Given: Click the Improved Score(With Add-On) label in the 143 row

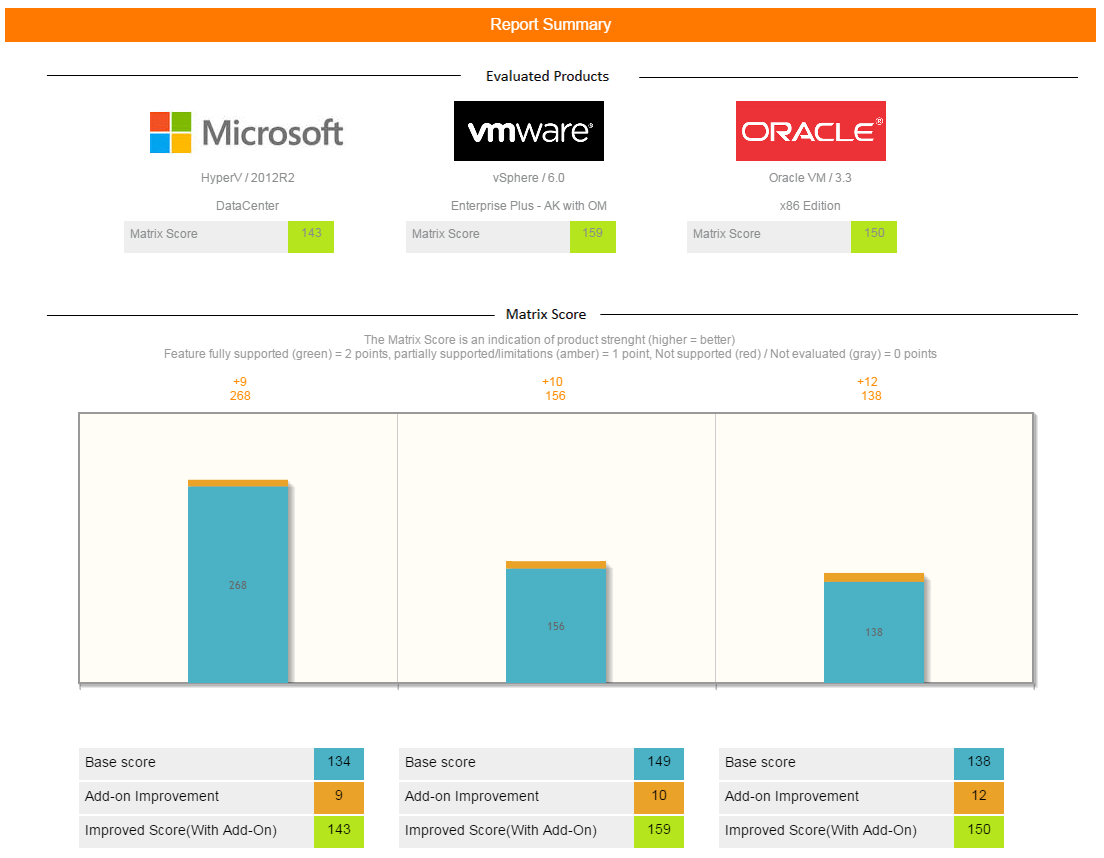Looking at the screenshot, I should click(x=181, y=831).
